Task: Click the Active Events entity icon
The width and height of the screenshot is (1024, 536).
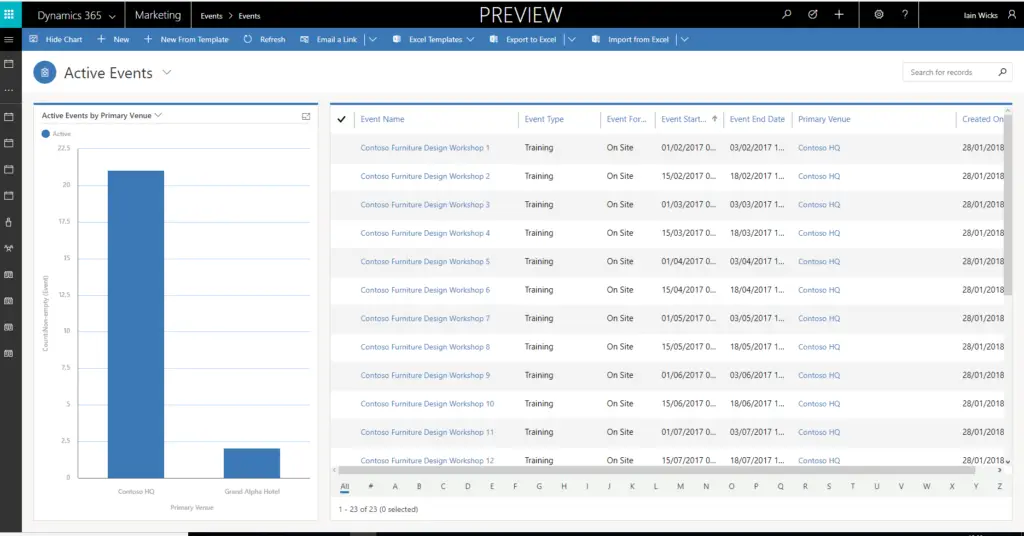Action: 44,72
